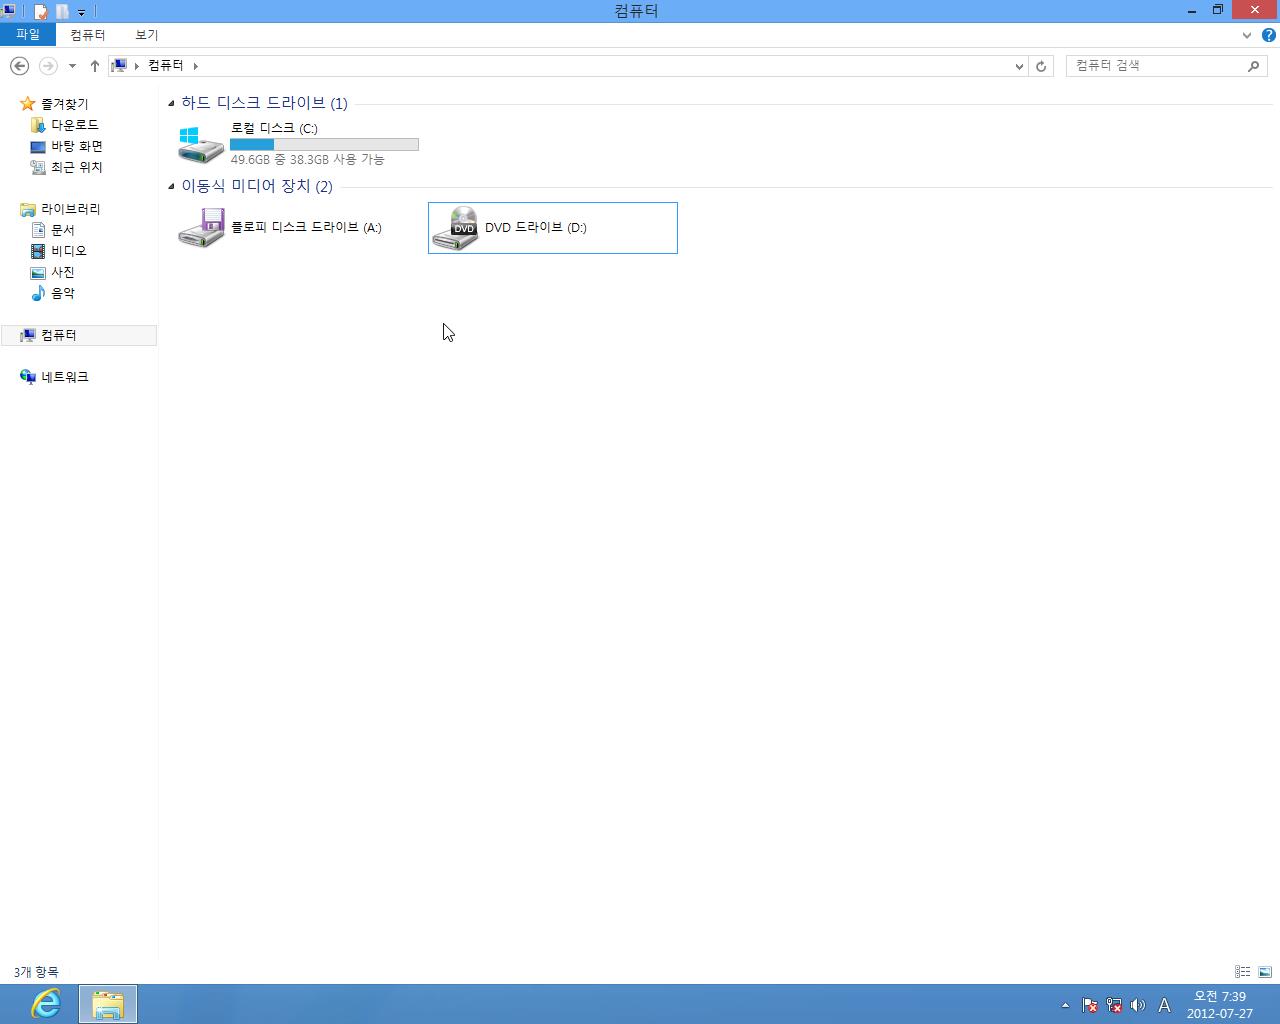The image size is (1280, 1024).
Task: Open the recent locations dropdown arrow
Action: (72, 66)
